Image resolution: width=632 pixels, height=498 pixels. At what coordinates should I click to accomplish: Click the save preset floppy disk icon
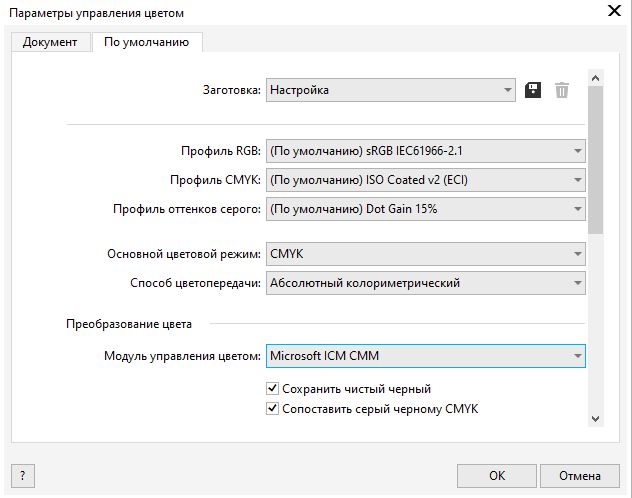[534, 90]
